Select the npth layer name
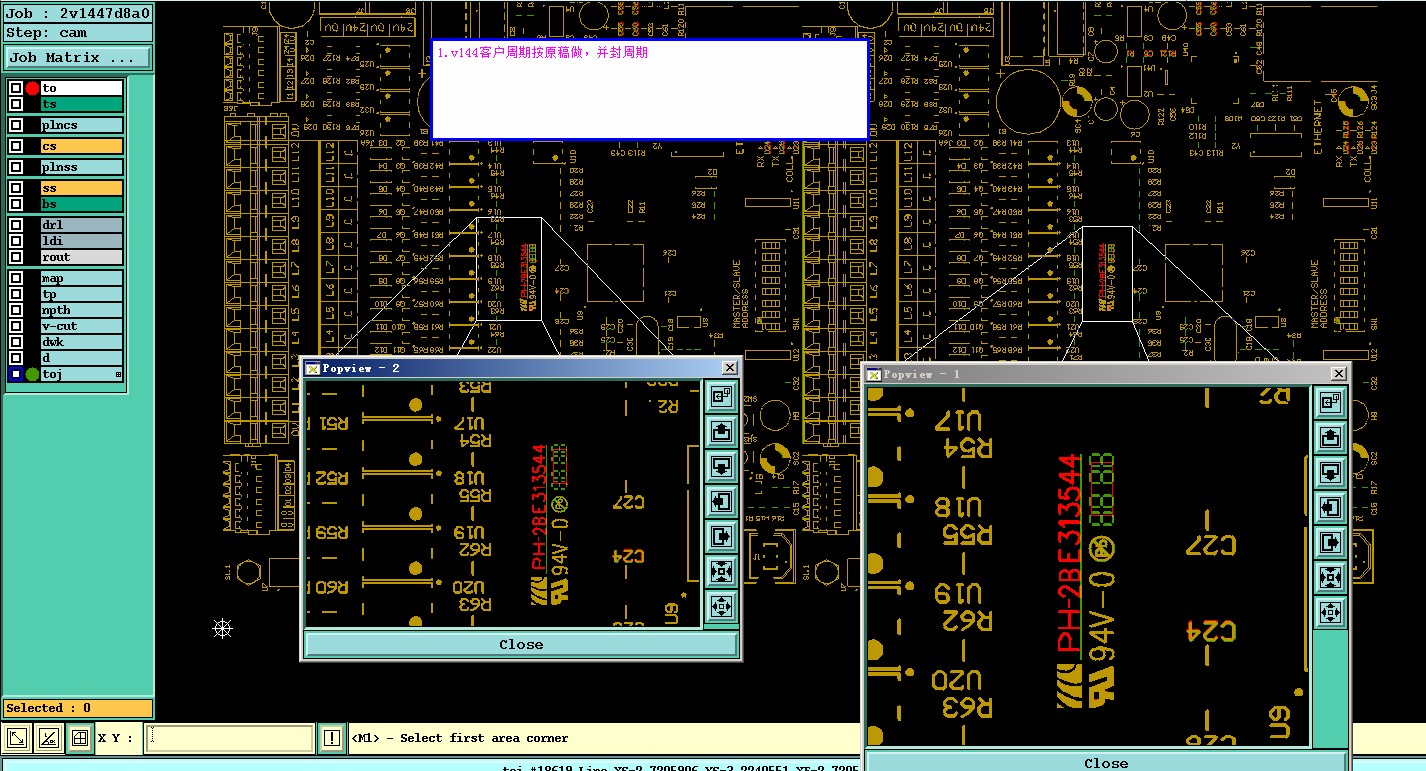 pos(81,310)
